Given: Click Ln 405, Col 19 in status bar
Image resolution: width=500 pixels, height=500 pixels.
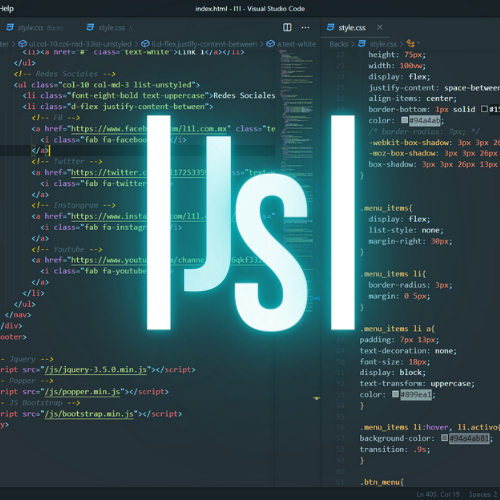Looking at the screenshot, I should click(438, 494).
